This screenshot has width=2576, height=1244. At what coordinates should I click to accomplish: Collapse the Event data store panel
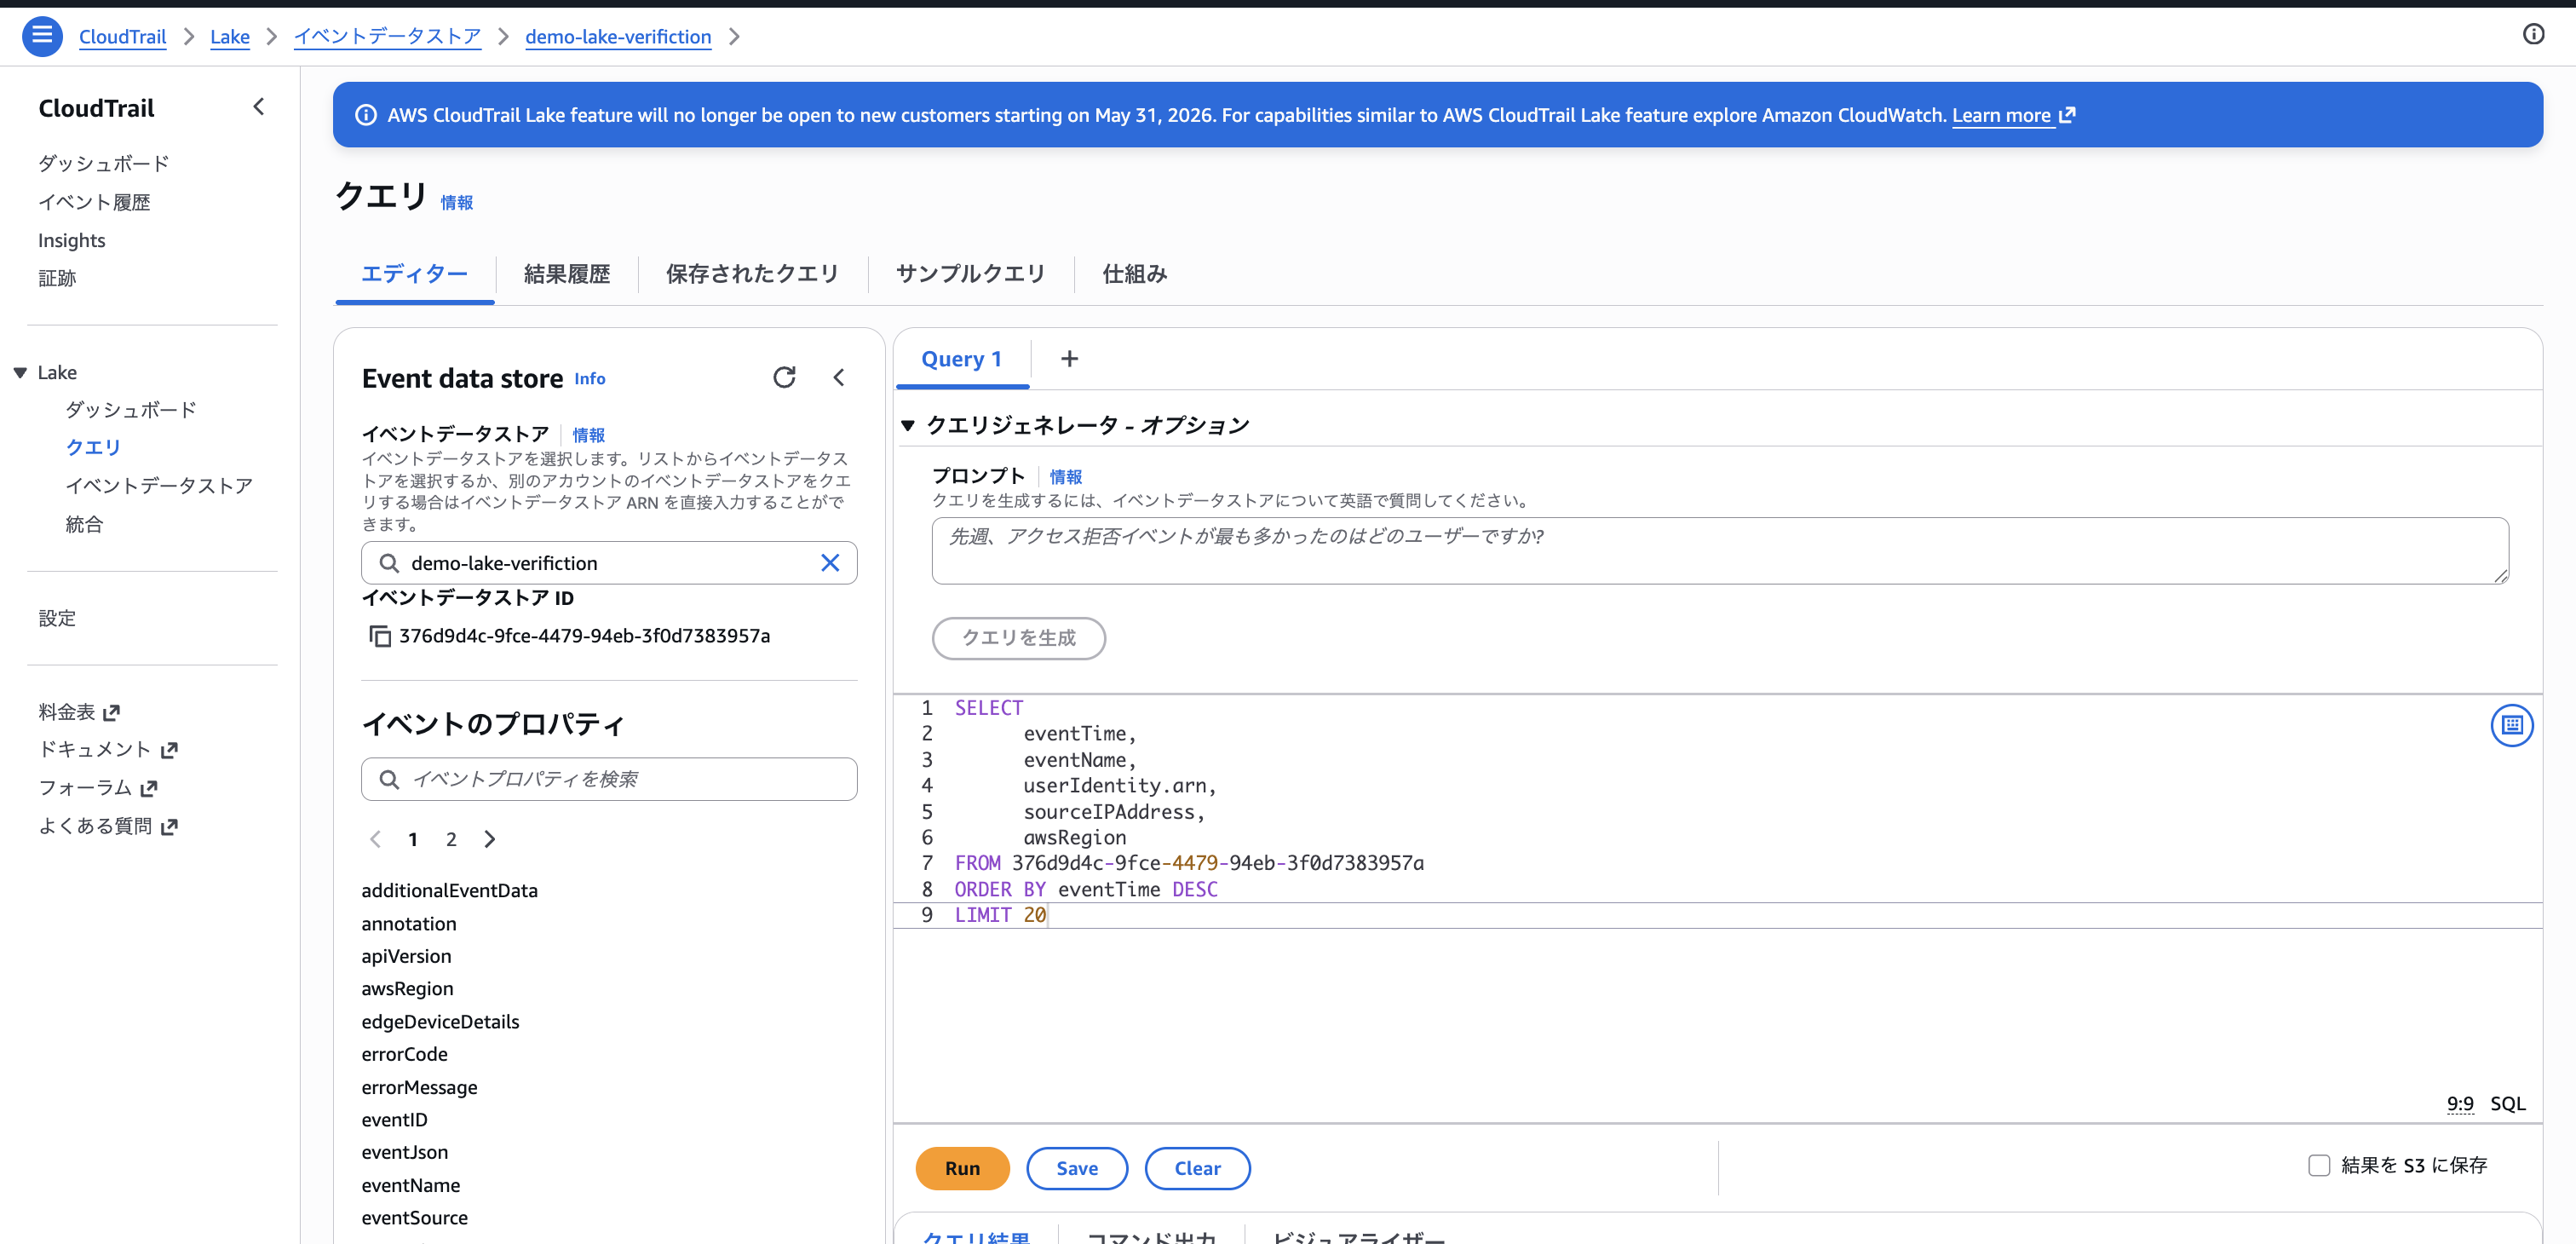[839, 377]
